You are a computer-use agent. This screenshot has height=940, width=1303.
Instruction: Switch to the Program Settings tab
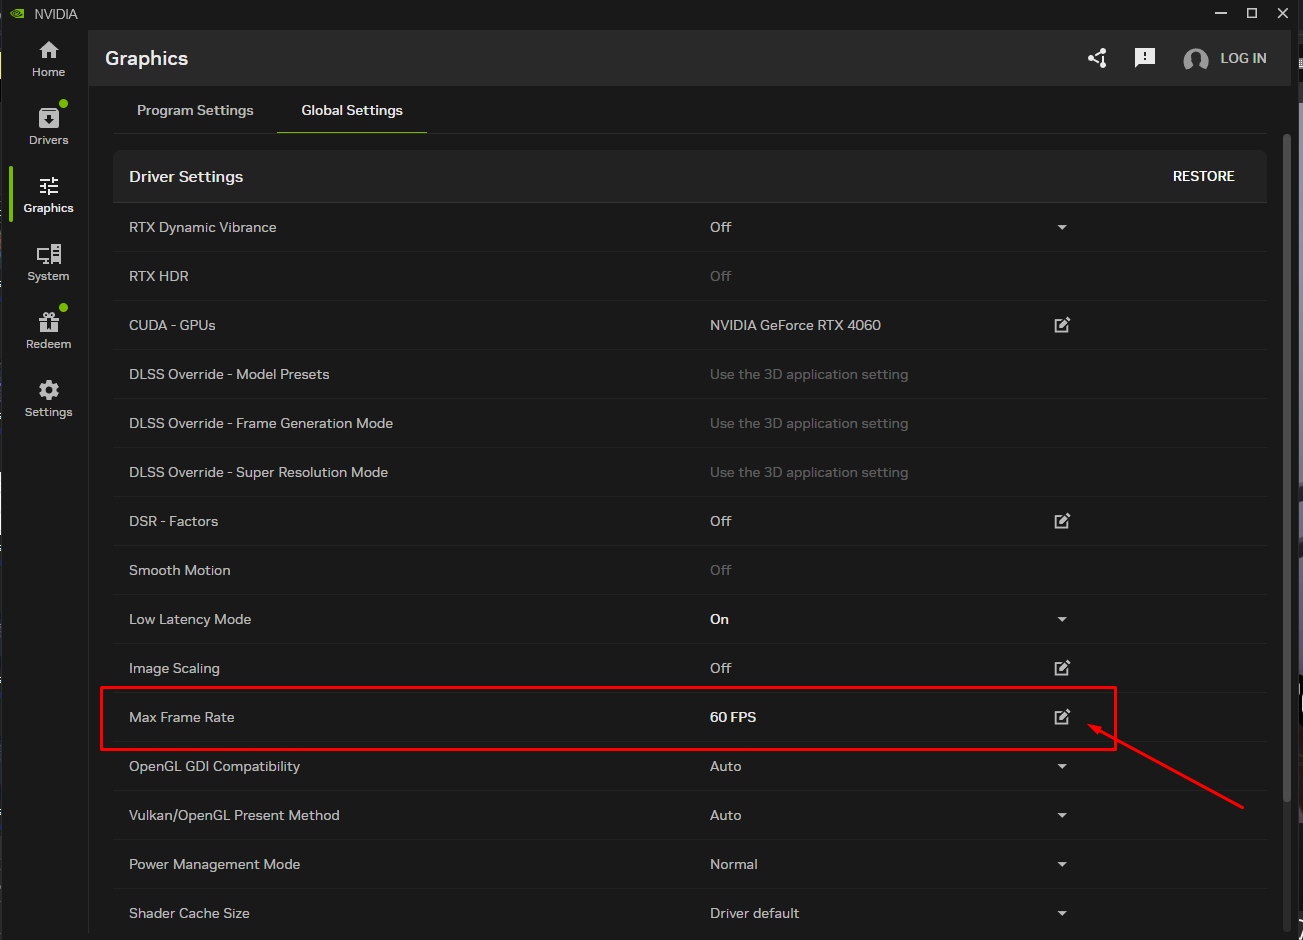pyautogui.click(x=195, y=110)
